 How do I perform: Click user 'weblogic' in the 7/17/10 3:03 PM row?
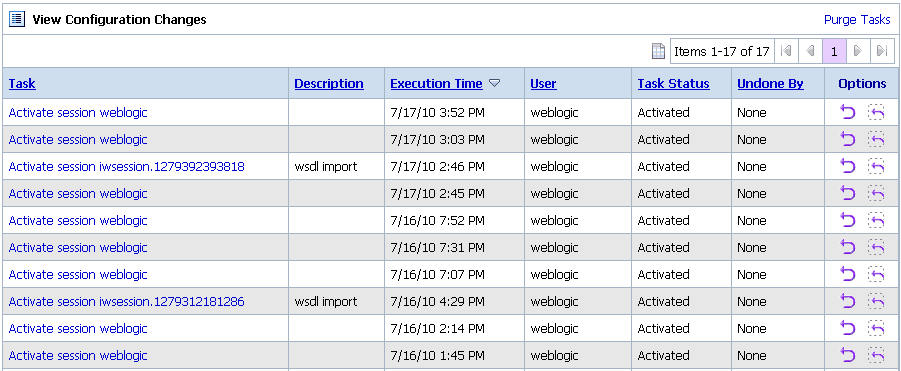coord(555,140)
